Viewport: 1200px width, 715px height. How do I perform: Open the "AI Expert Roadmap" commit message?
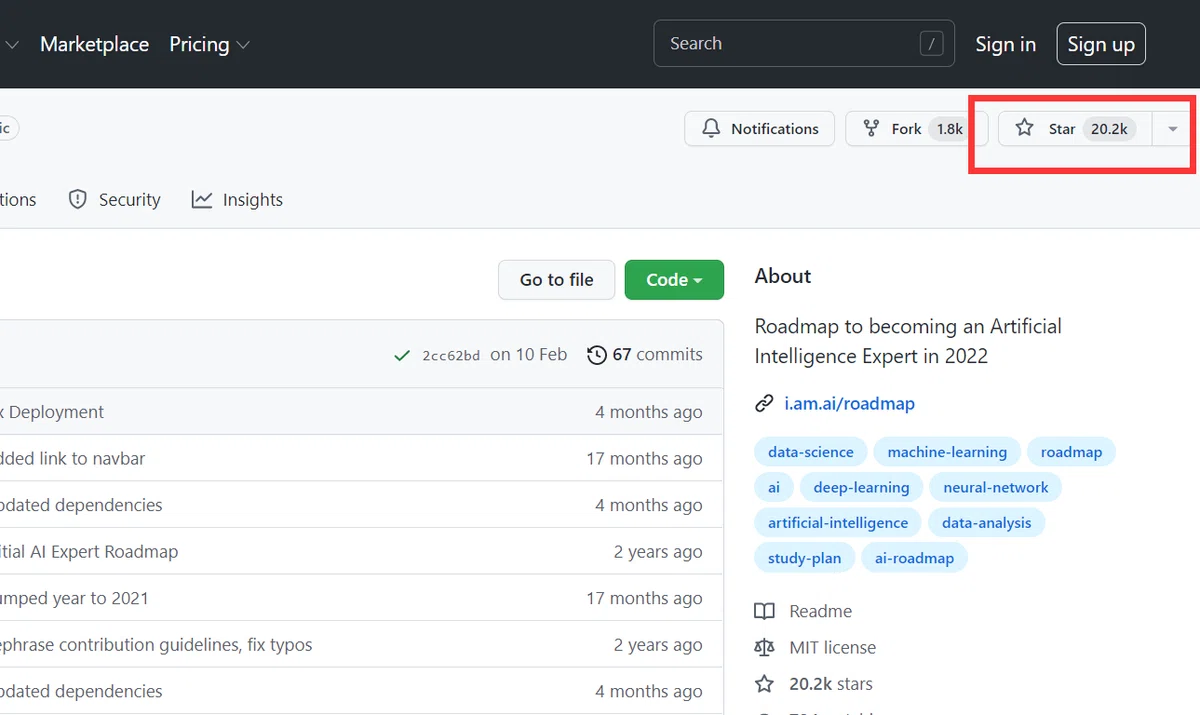[89, 552]
